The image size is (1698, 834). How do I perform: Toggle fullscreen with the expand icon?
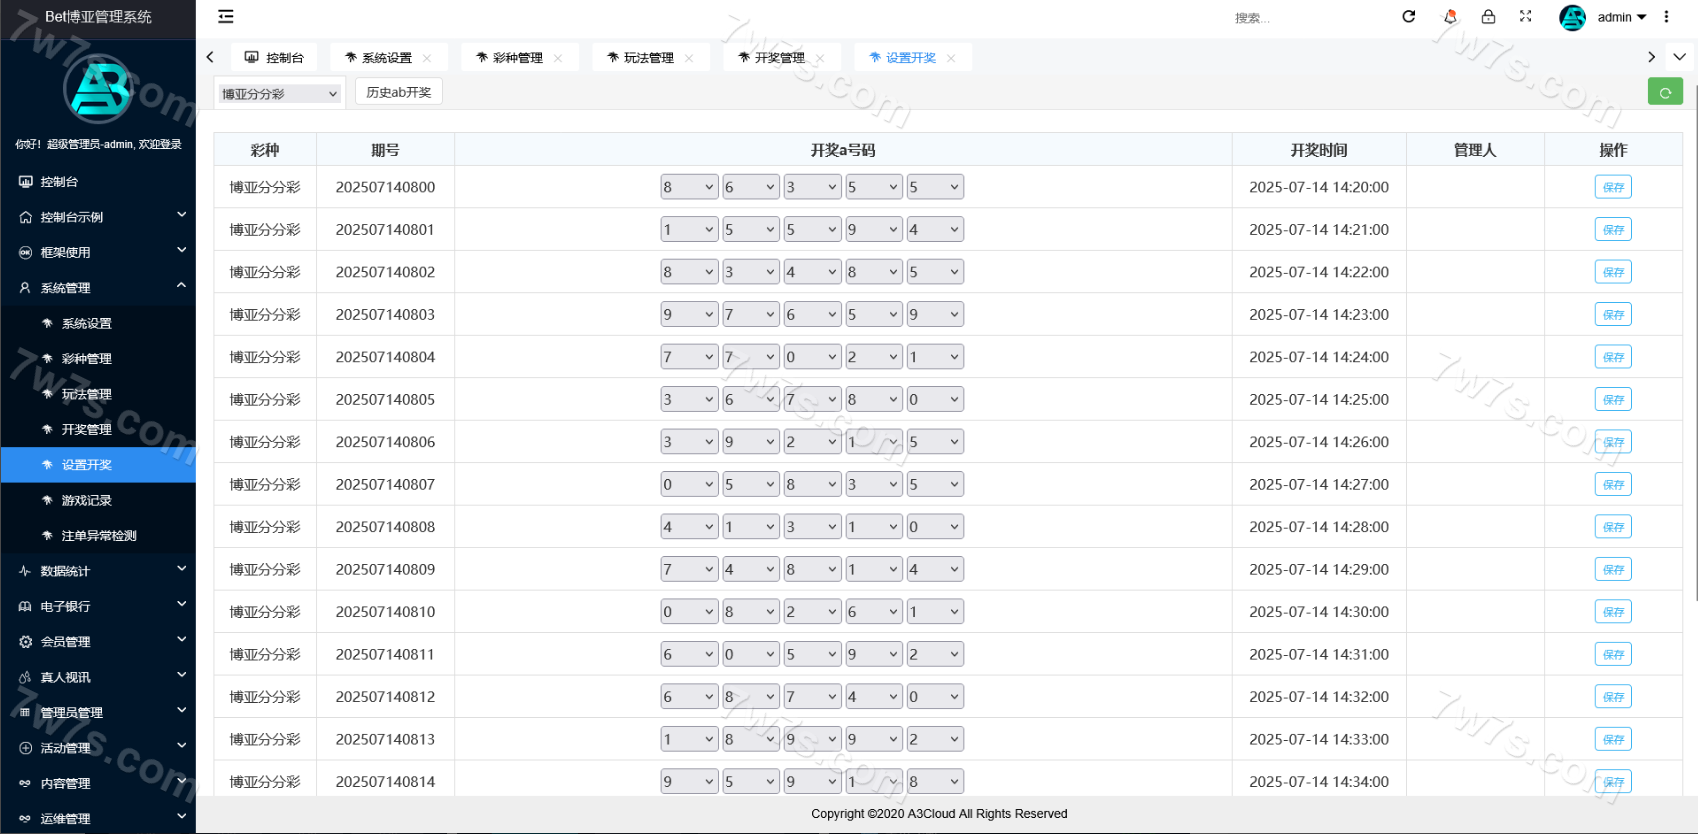click(1525, 16)
